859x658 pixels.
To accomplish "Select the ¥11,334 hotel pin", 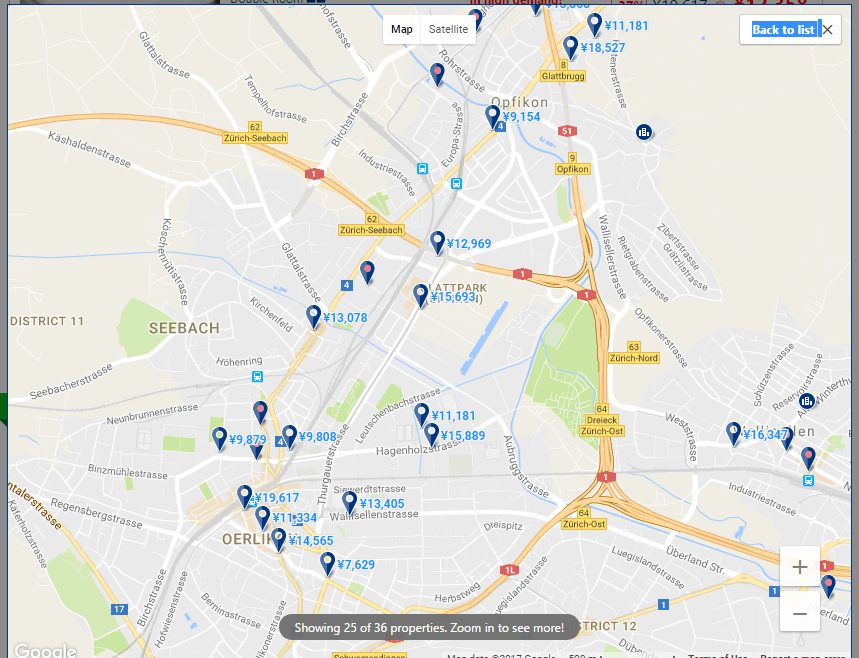I will tap(263, 518).
